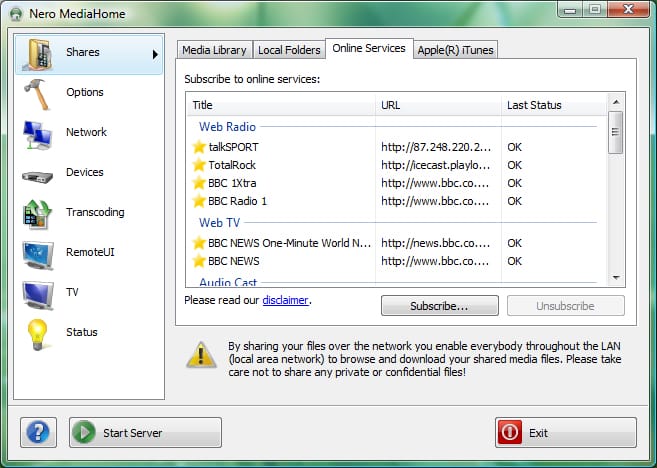The width and height of the screenshot is (657, 468).
Task: Select the BBC 1Xtra row title
Action: pos(232,183)
